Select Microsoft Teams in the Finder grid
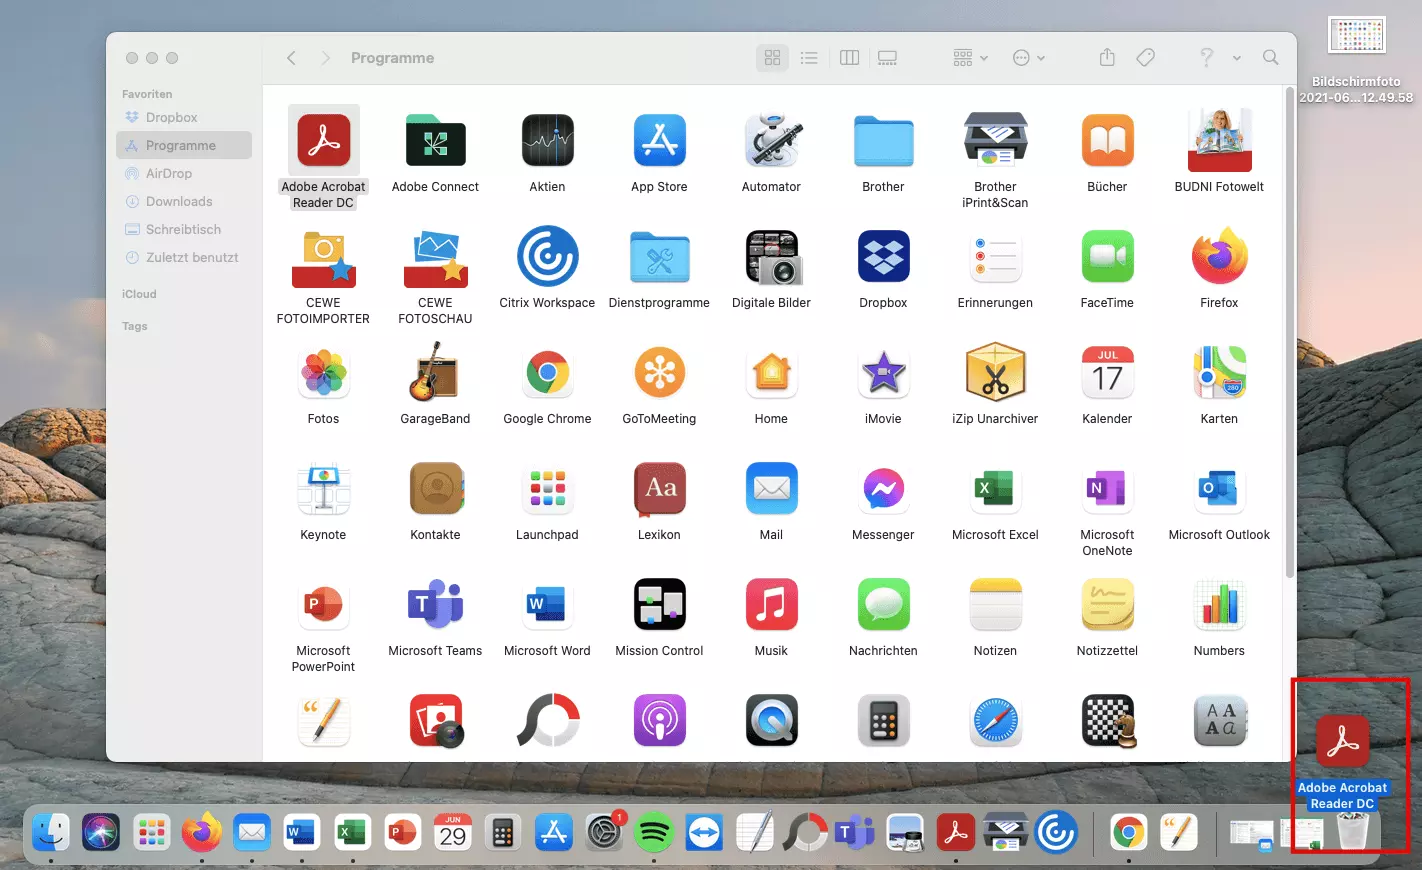Viewport: 1422px width, 870px height. 435,605
